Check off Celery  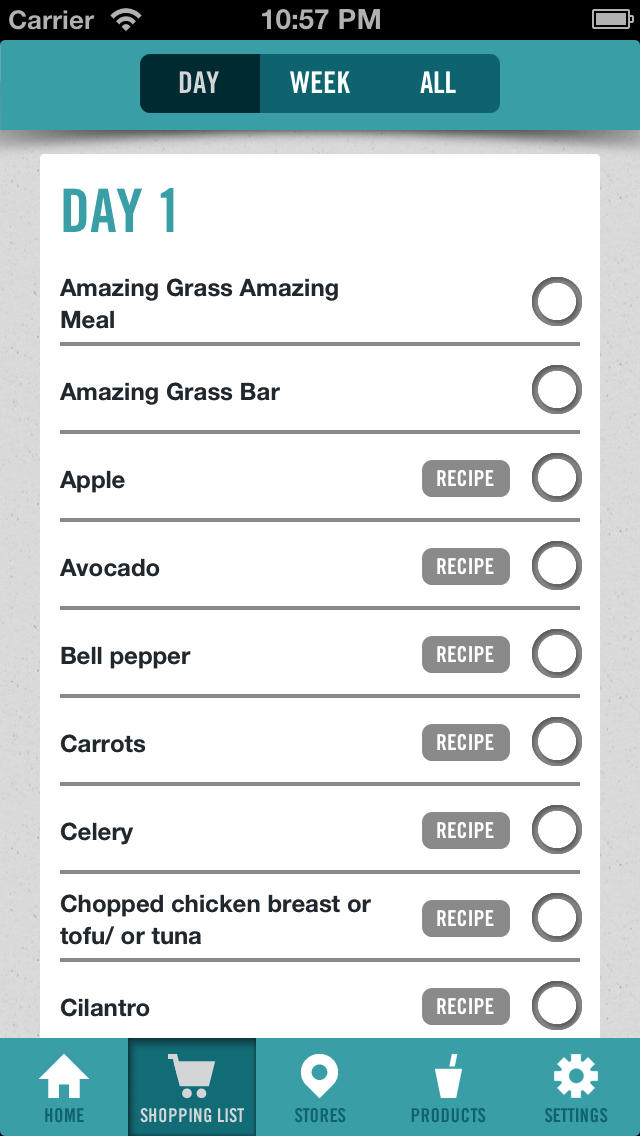point(556,830)
